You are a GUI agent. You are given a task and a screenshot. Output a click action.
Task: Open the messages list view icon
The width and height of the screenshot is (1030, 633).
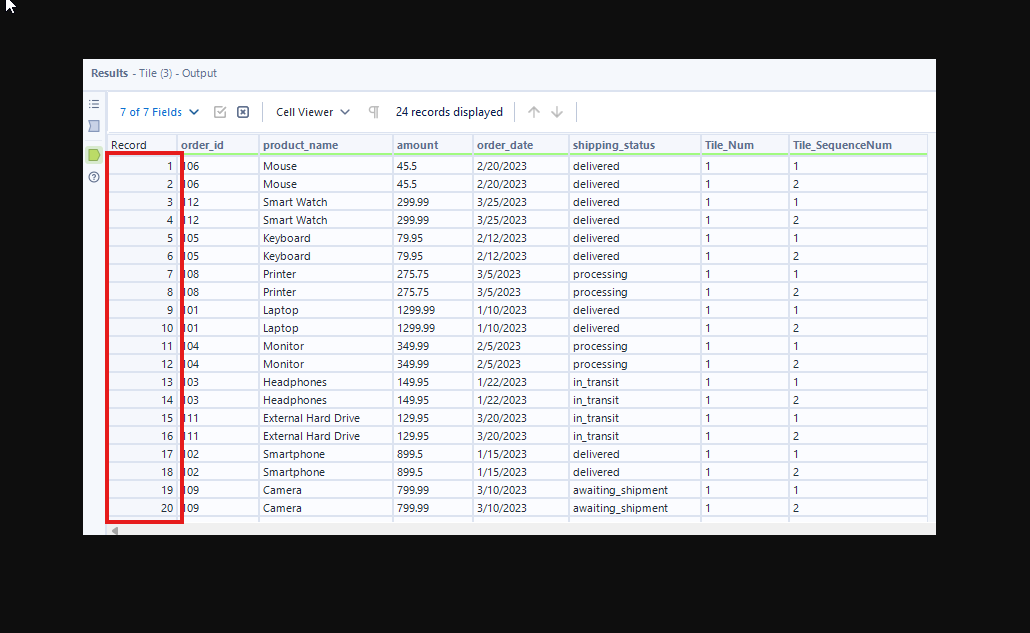94,104
